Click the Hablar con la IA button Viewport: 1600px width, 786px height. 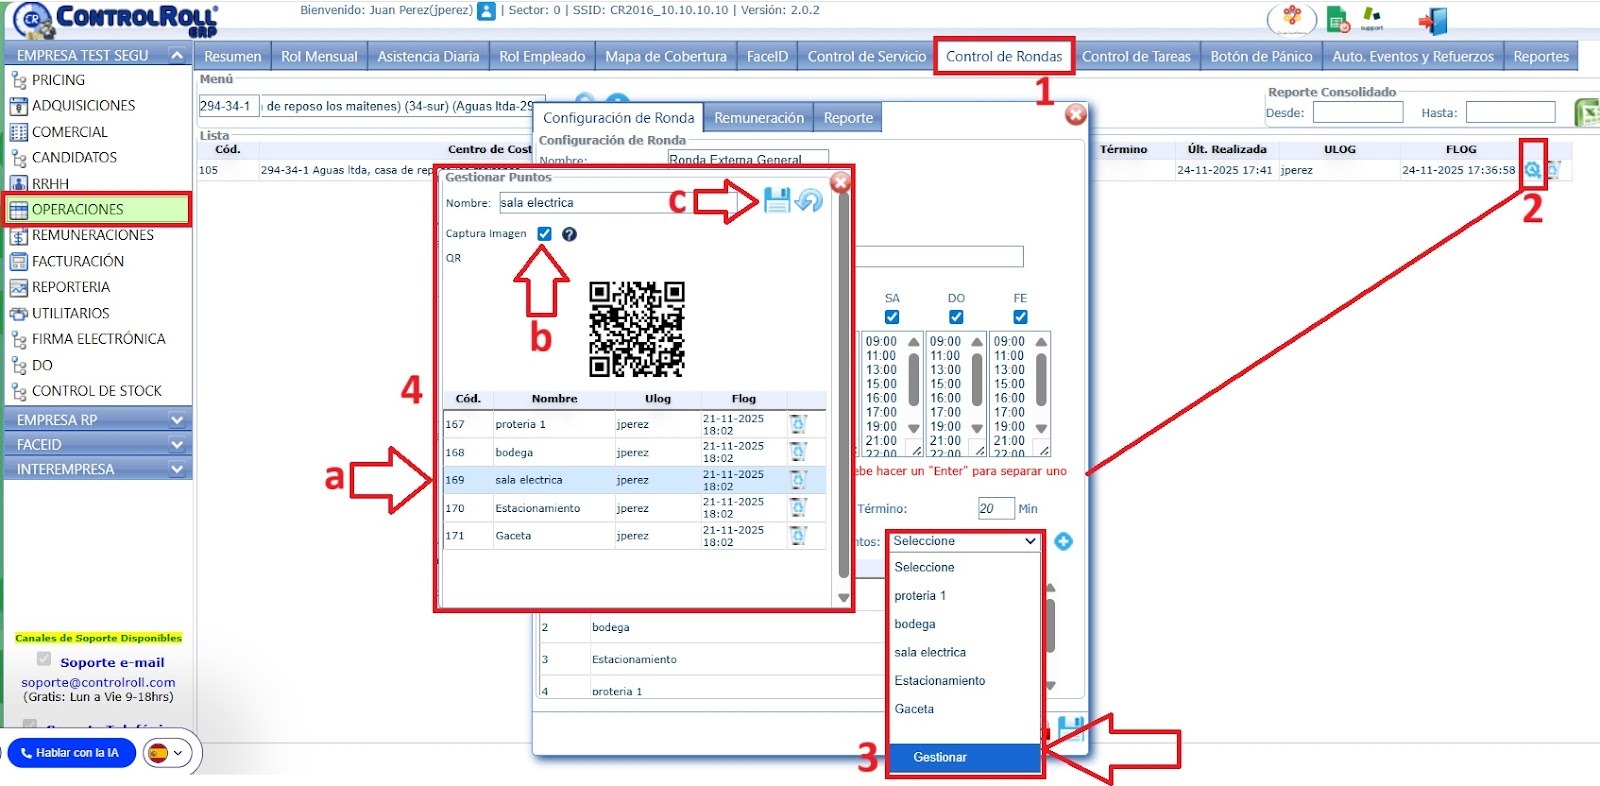click(70, 753)
